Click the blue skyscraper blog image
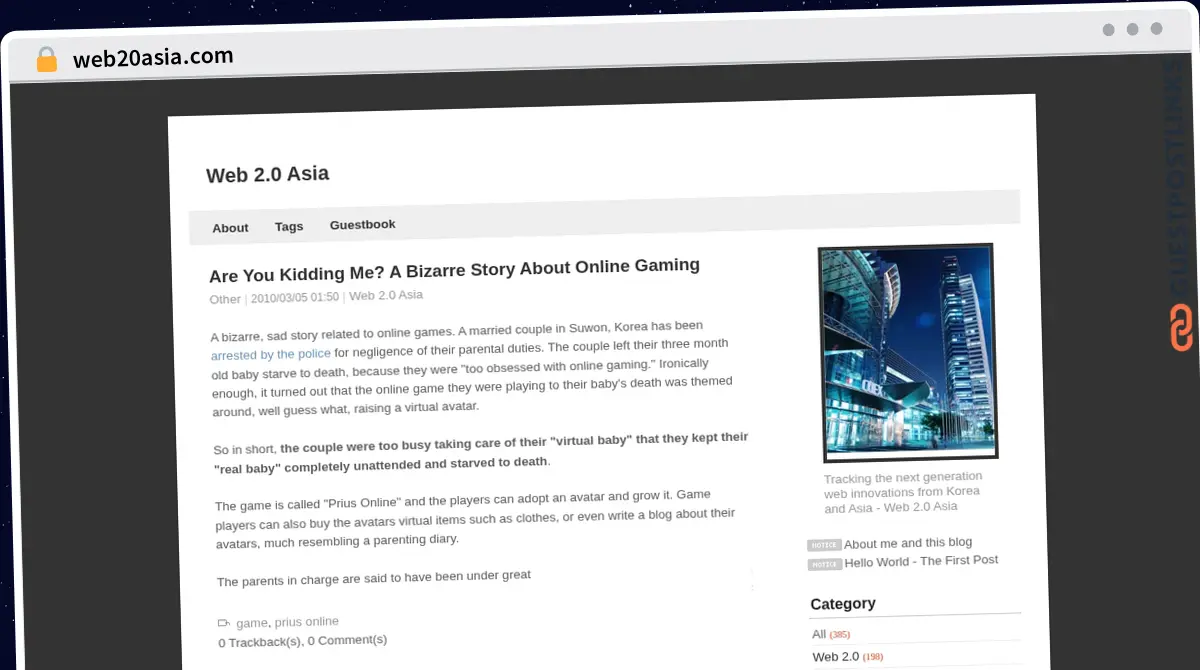Viewport: 1200px width, 670px height. (907, 352)
